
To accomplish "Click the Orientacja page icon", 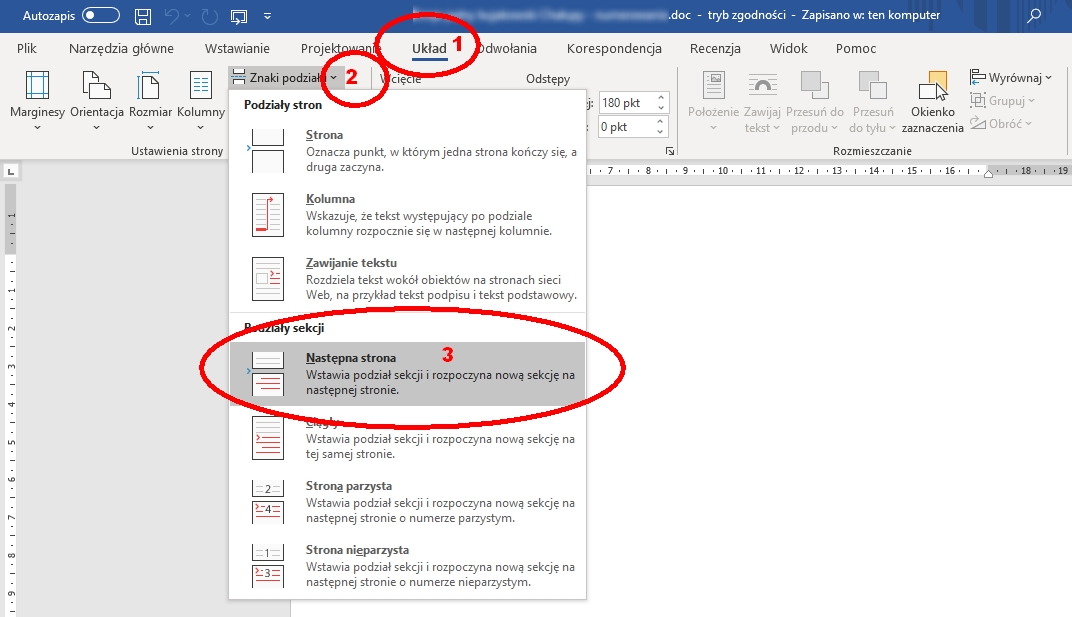I will pyautogui.click(x=96, y=86).
